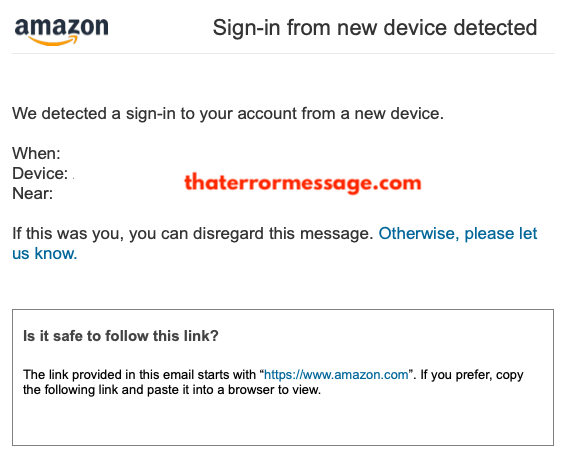Select the 'Sign-in from new device detected' heading
The width and height of the screenshot is (565, 461).
pyautogui.click(x=375, y=28)
